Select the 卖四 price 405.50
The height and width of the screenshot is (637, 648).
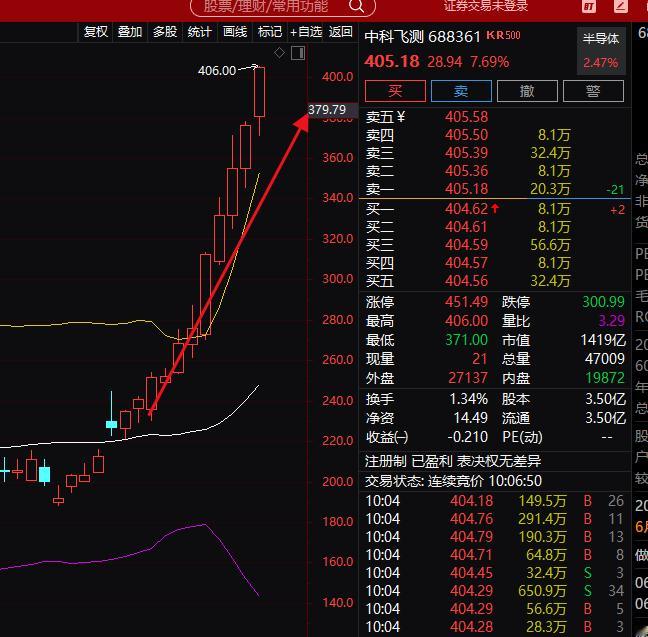pos(467,135)
